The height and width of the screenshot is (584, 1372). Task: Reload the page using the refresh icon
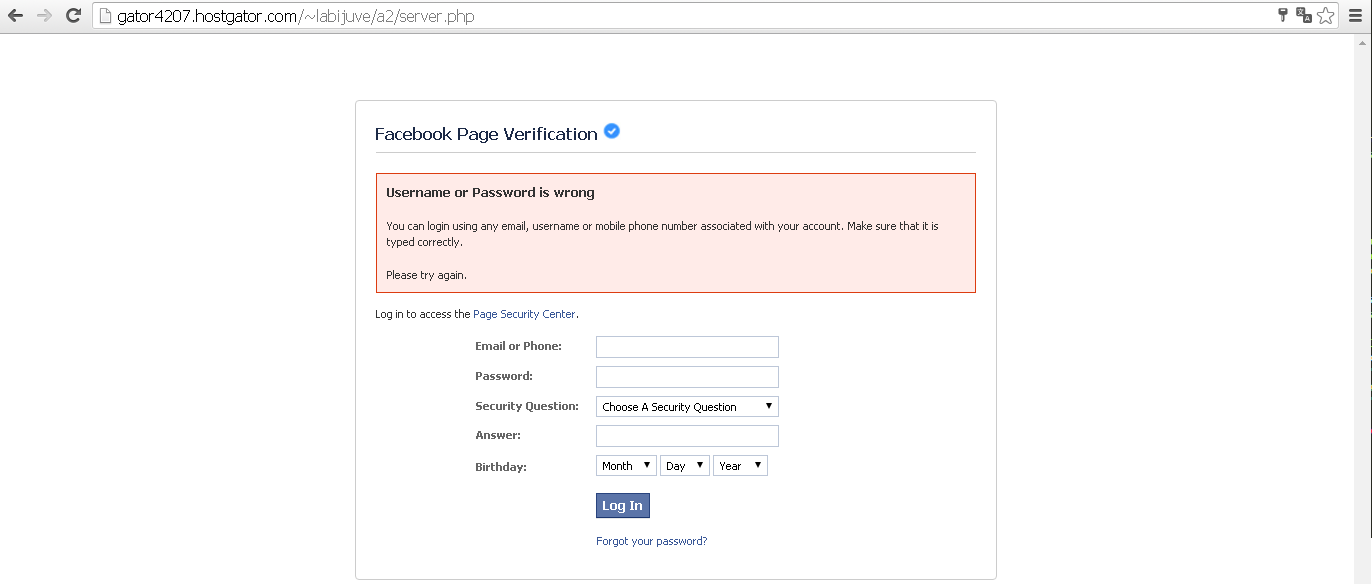[71, 15]
